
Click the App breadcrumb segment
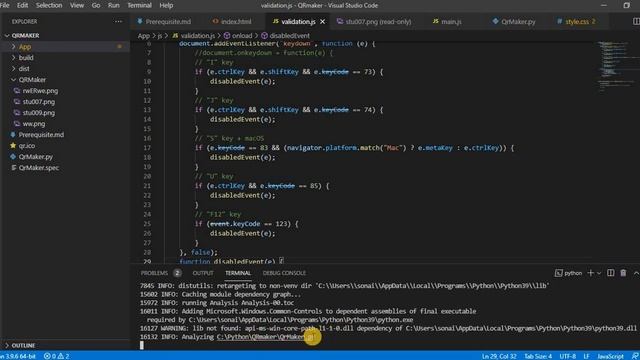coord(143,36)
